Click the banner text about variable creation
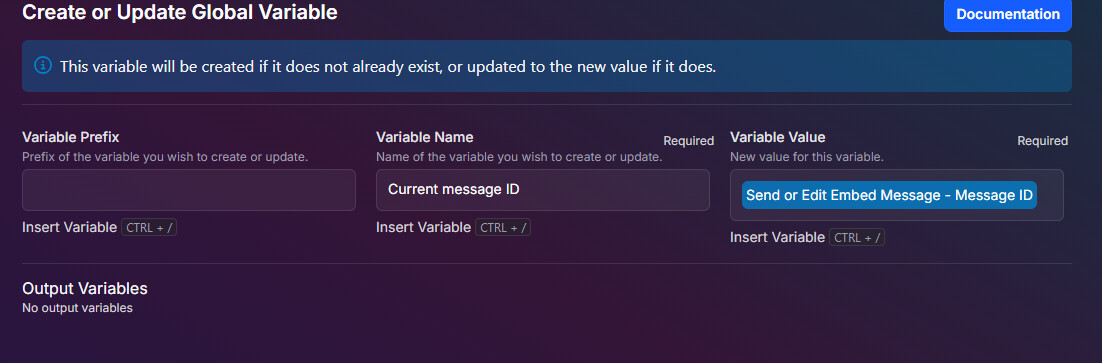 (x=388, y=67)
